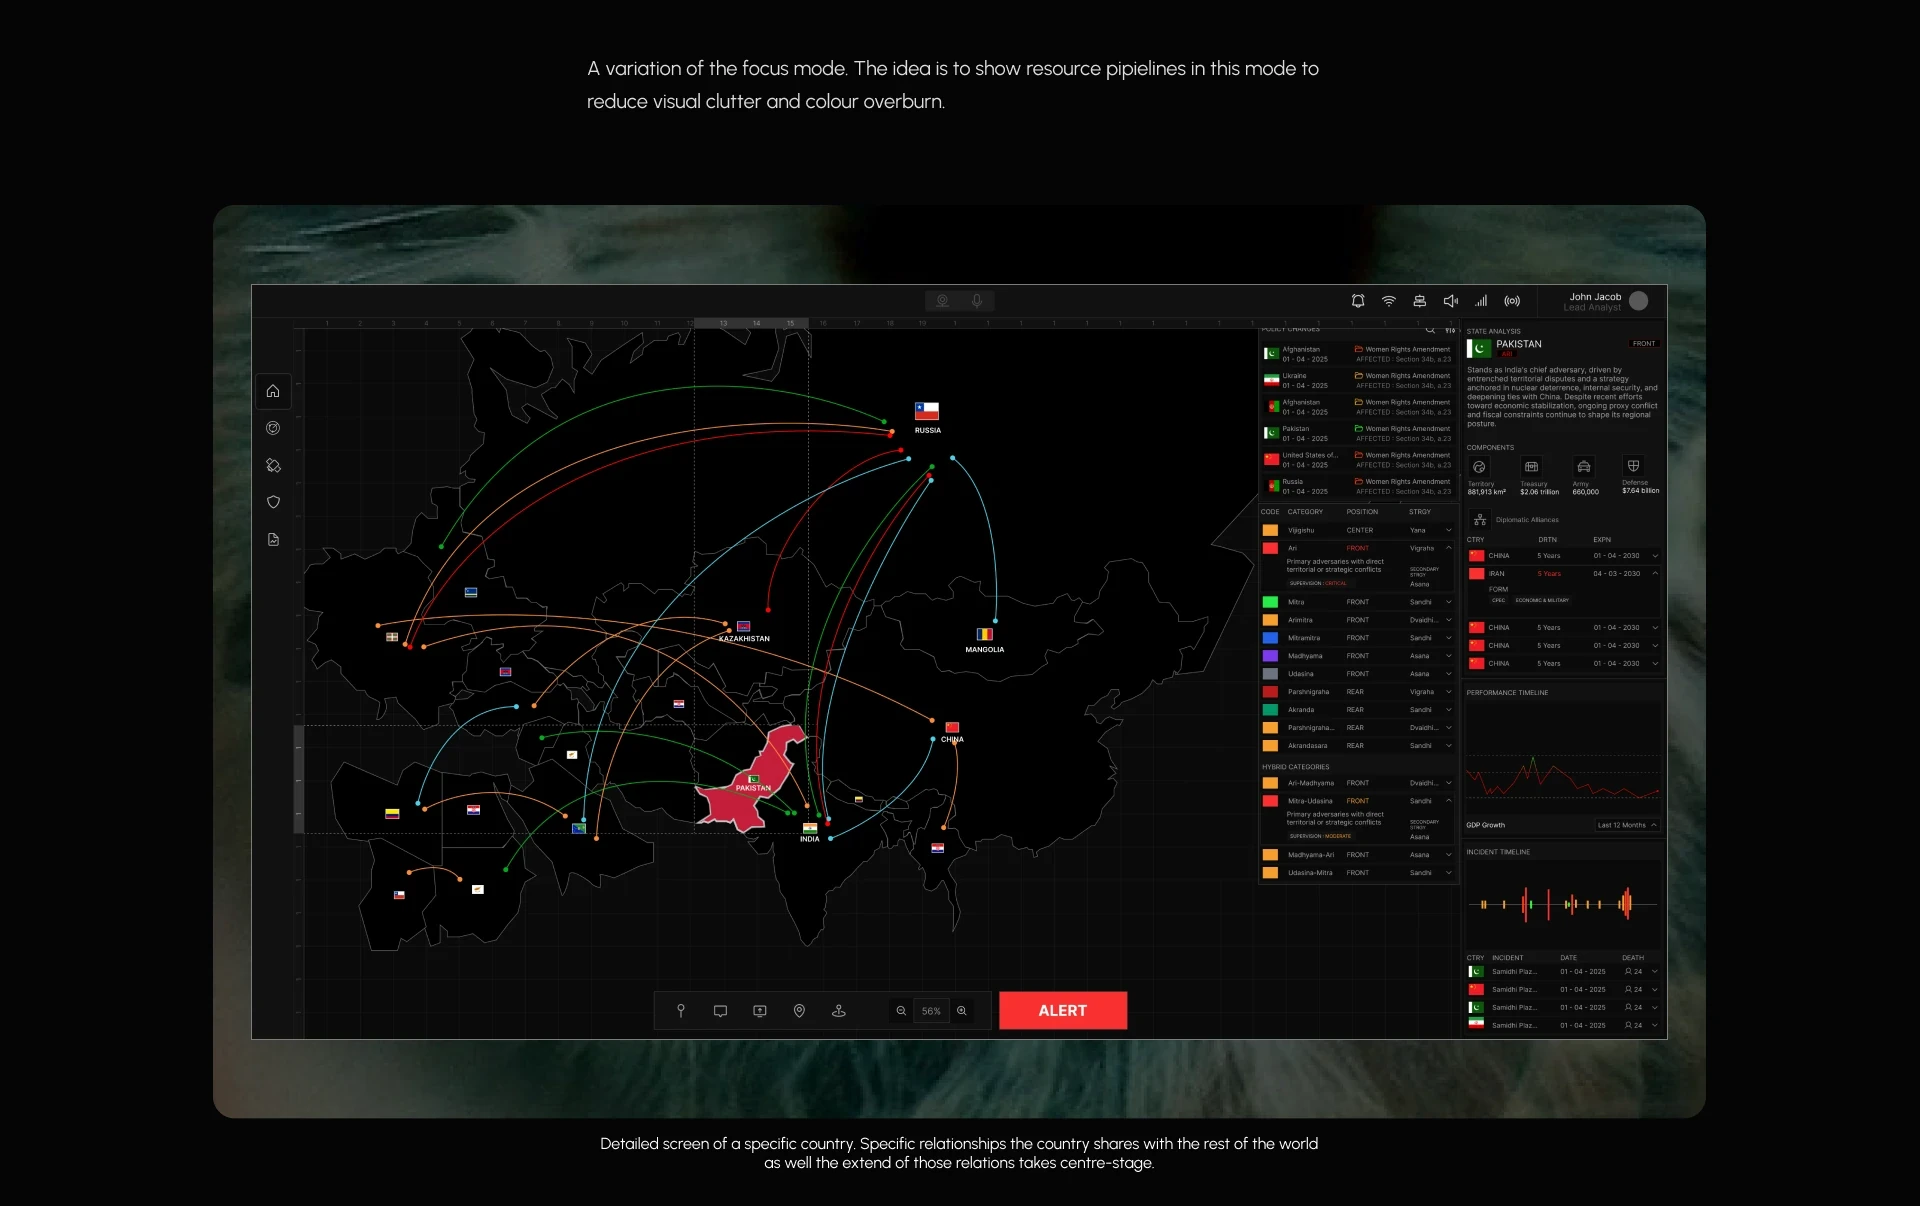Image resolution: width=1920 pixels, height=1206 pixels.
Task: Click the green Mitra color swatch
Action: tap(1270, 602)
